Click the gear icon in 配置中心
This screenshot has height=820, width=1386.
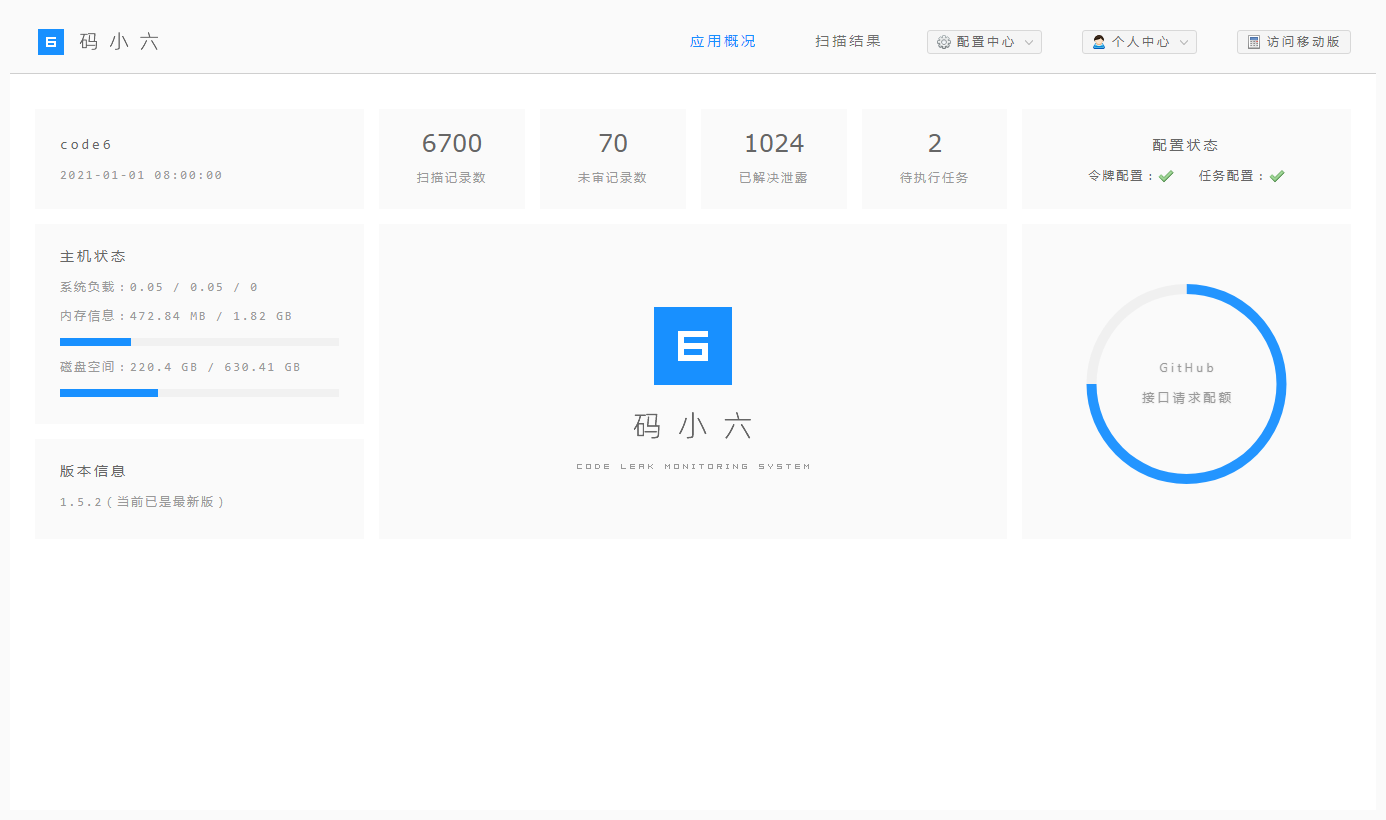click(x=944, y=42)
